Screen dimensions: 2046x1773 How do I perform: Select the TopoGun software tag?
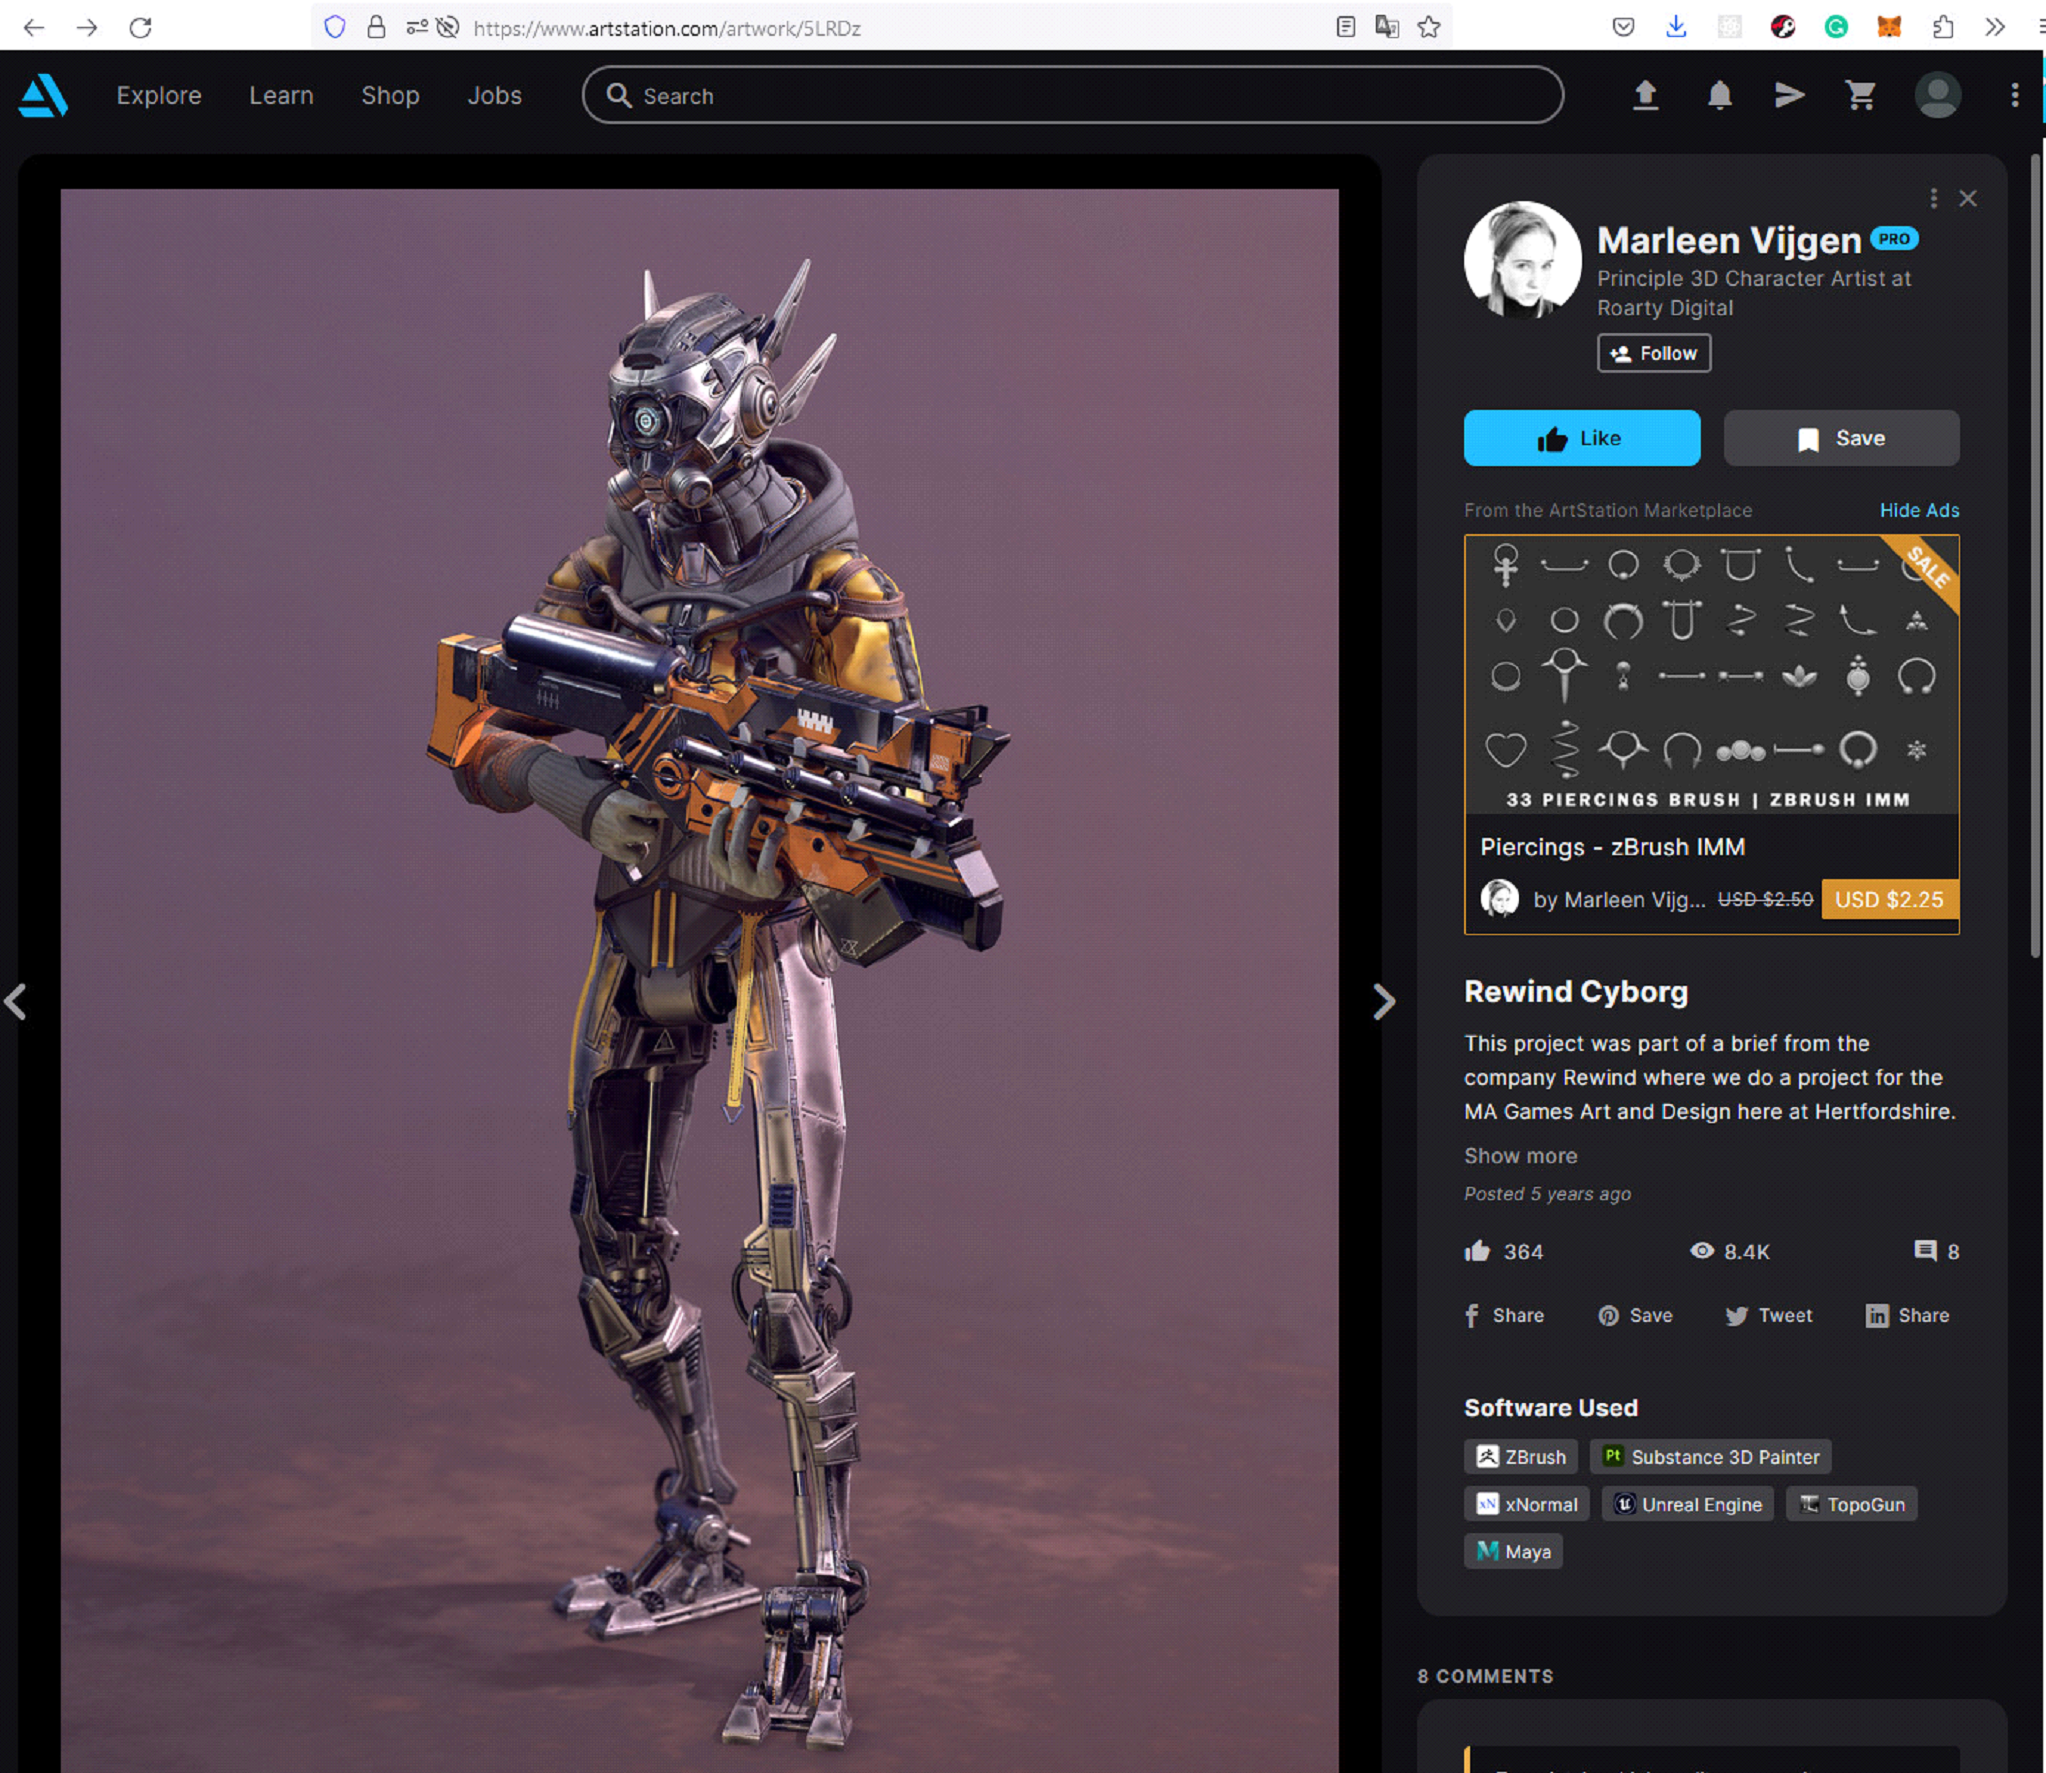pyautogui.click(x=1851, y=1504)
